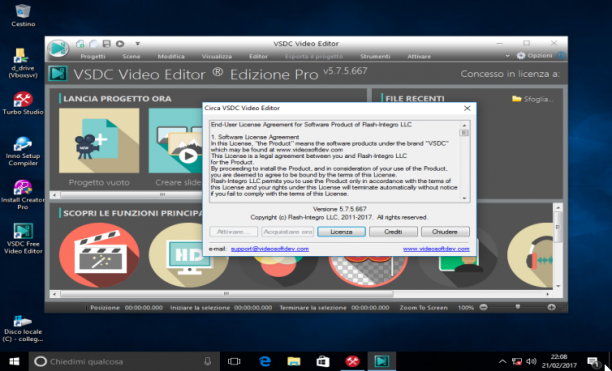Open the Strumenti ribbon tab
Screen dimensions: 612x371
click(375, 57)
